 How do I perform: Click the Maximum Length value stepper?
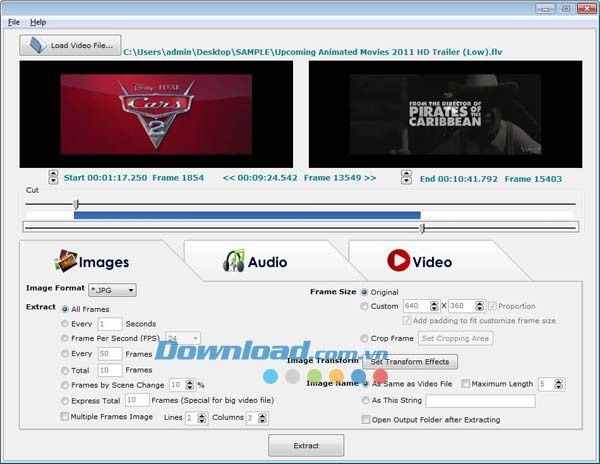point(559,384)
